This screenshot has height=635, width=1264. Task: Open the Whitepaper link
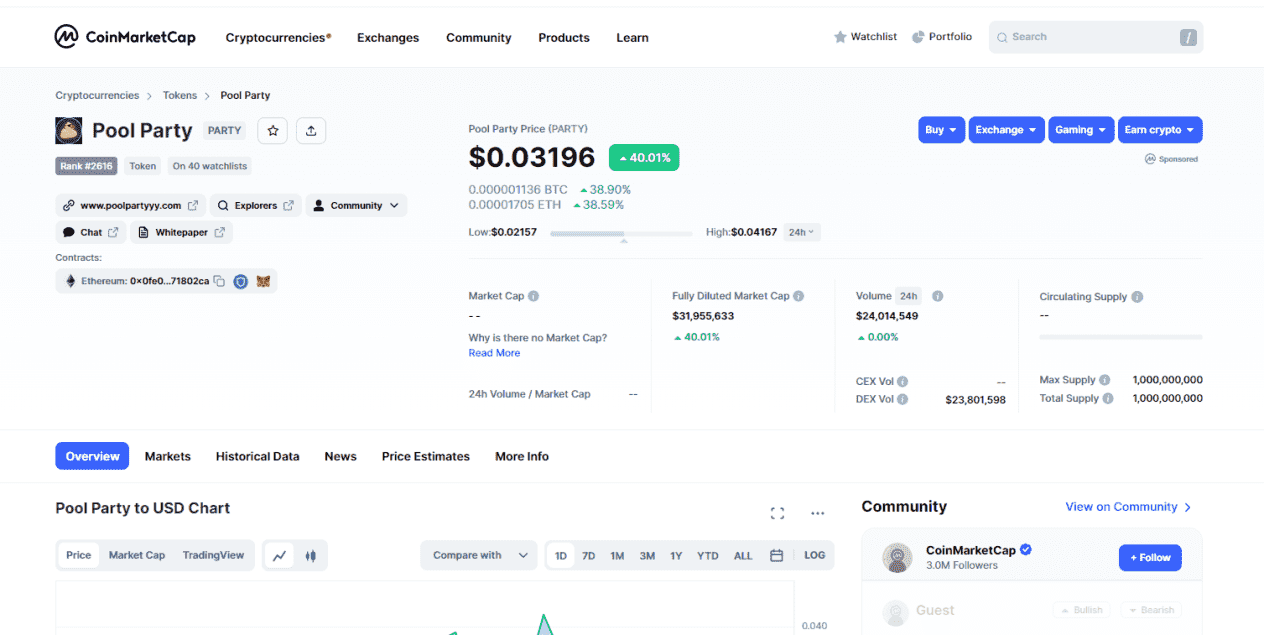[181, 232]
